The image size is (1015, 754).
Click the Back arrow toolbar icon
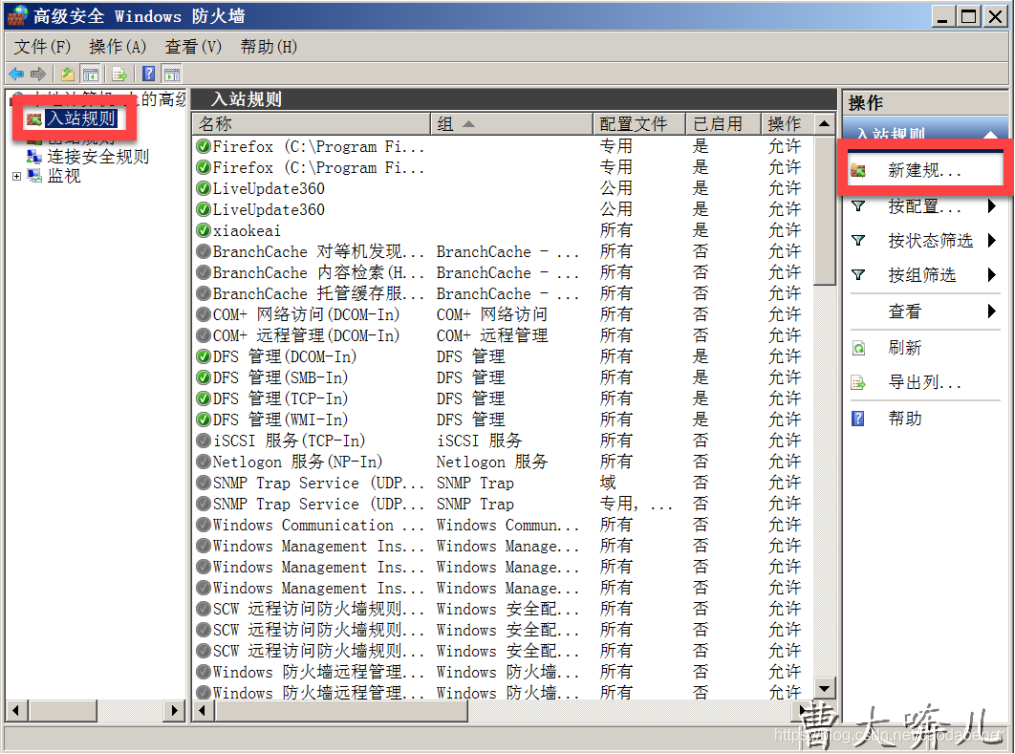pos(16,74)
